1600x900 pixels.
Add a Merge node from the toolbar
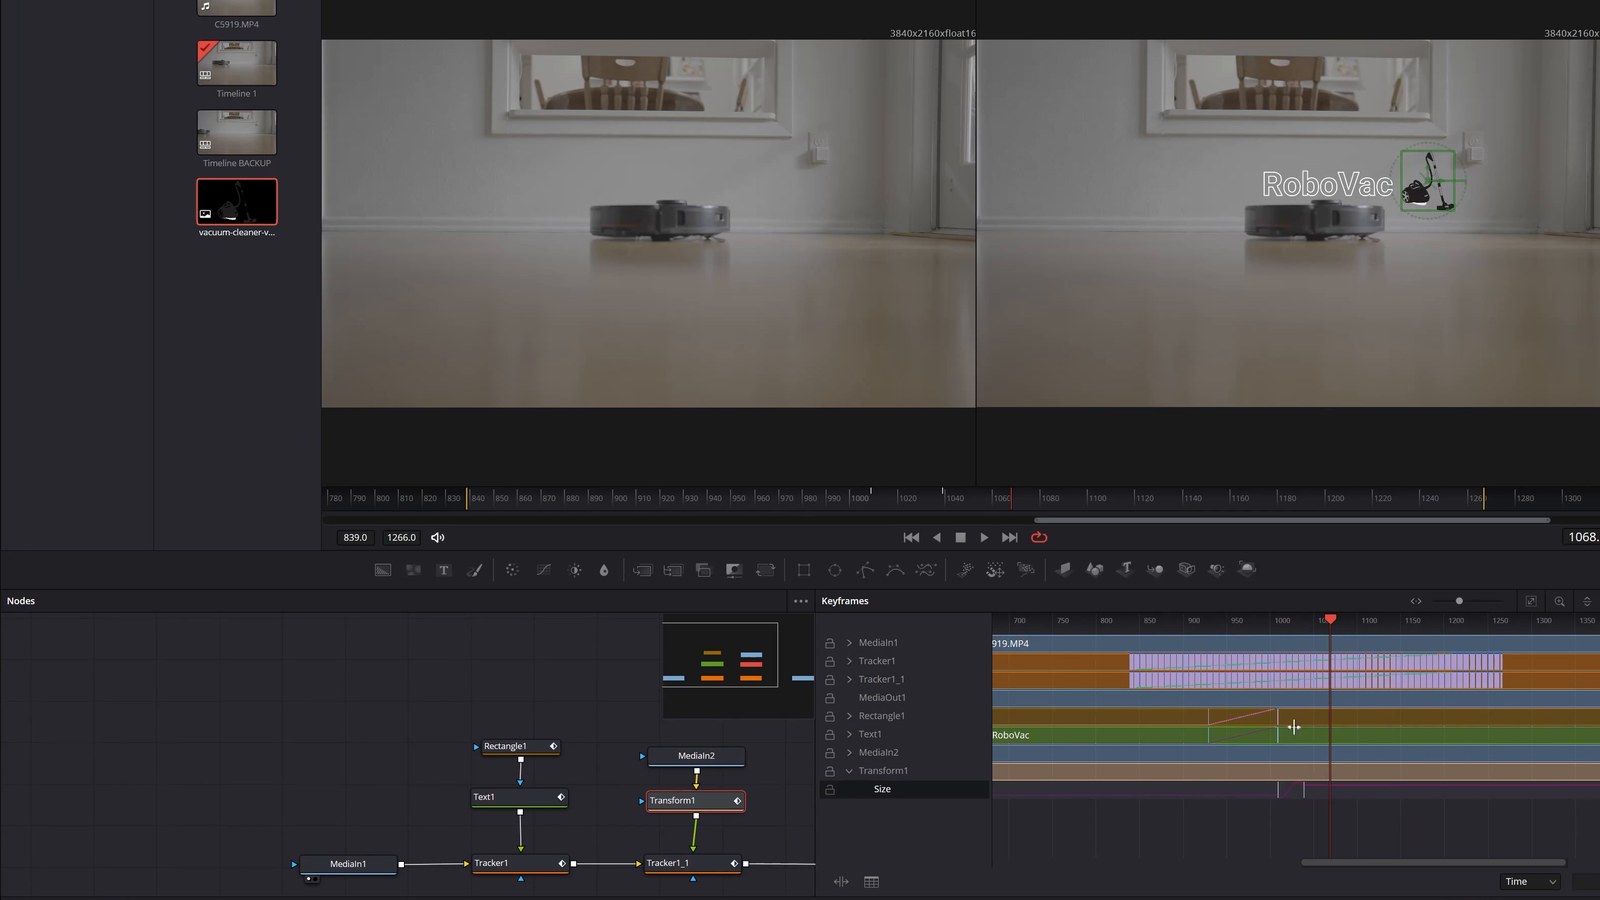642,570
